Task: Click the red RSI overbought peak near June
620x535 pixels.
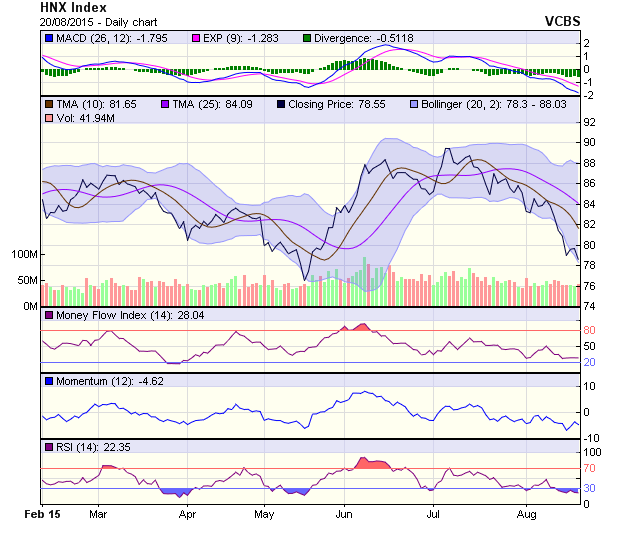Action: (x=371, y=462)
